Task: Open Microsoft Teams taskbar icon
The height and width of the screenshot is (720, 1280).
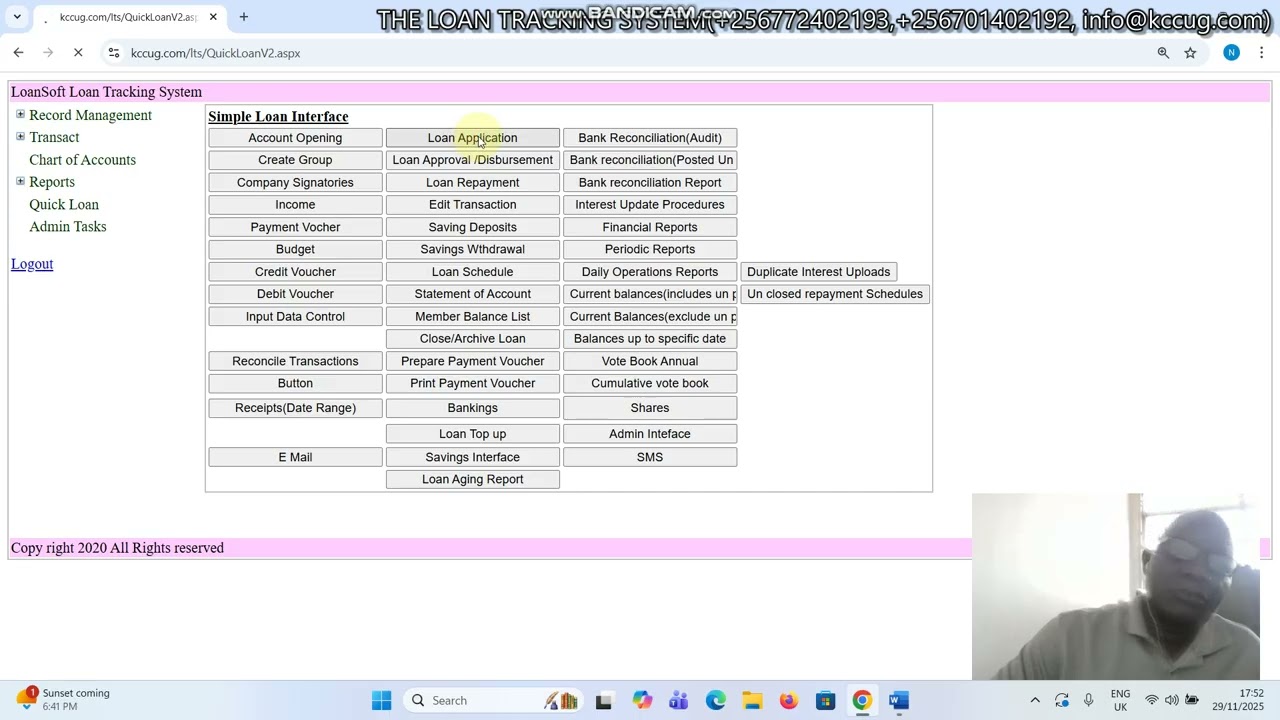Action: coord(678,701)
